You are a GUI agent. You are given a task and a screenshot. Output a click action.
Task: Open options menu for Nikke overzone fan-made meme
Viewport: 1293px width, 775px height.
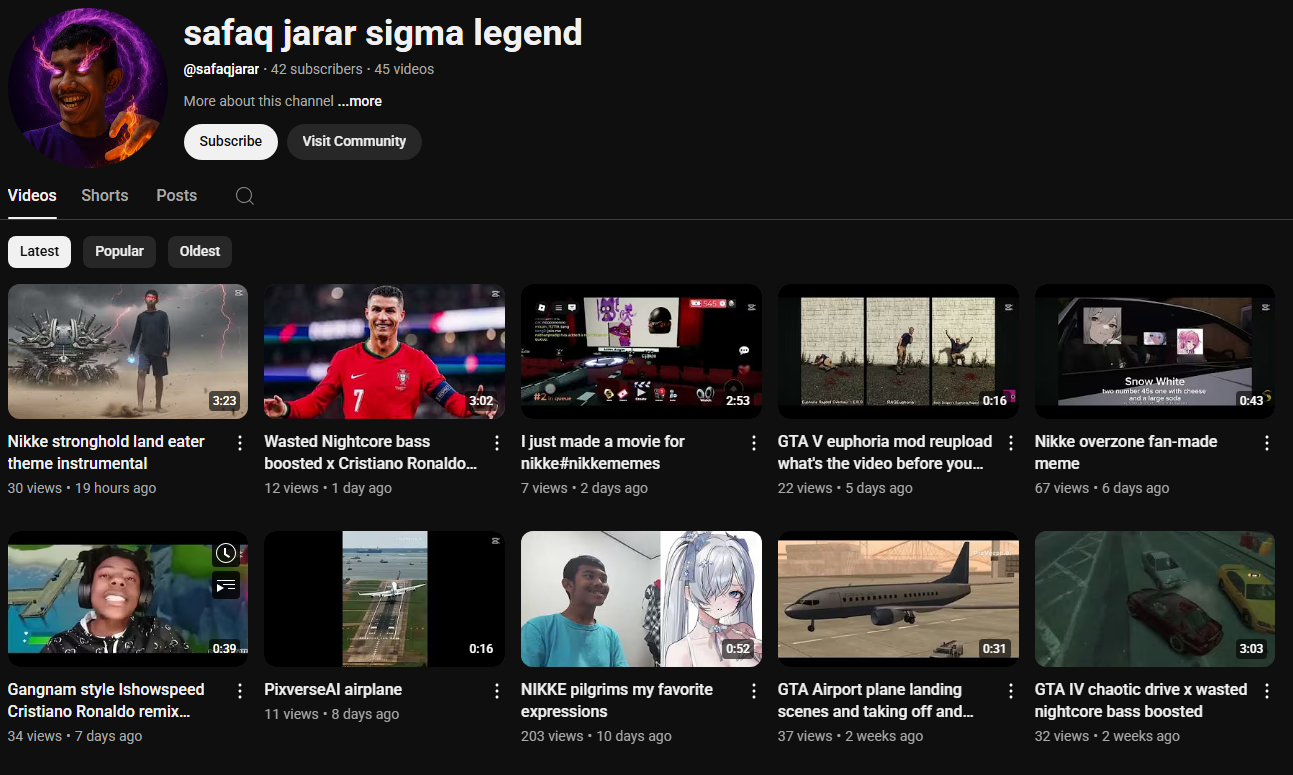click(1267, 443)
